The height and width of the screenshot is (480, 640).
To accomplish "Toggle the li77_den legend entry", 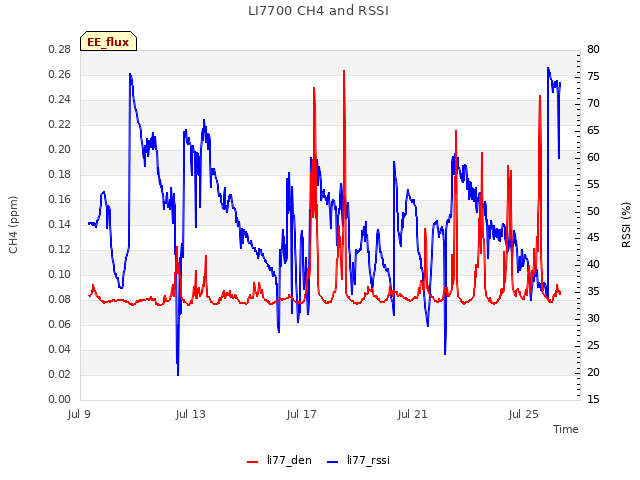I will point(279,460).
